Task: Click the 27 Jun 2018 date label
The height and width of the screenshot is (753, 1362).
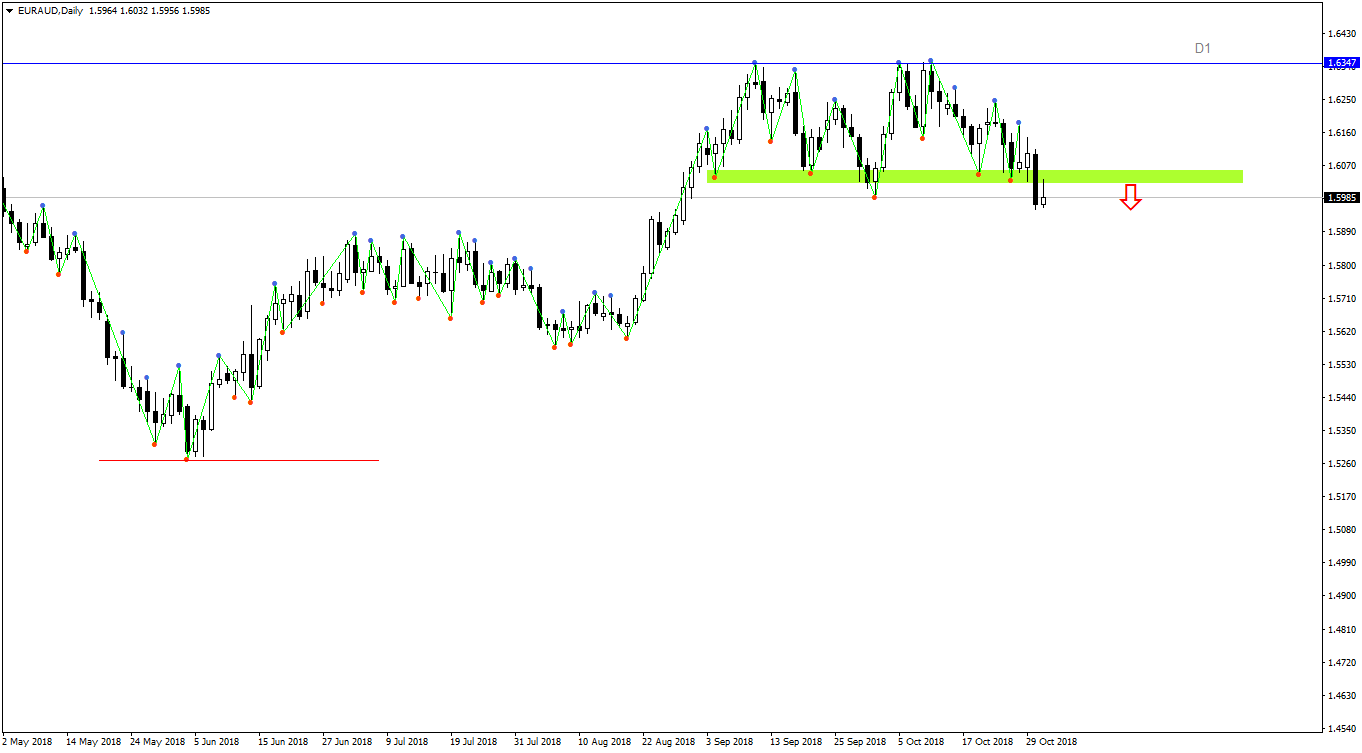Action: (x=347, y=742)
